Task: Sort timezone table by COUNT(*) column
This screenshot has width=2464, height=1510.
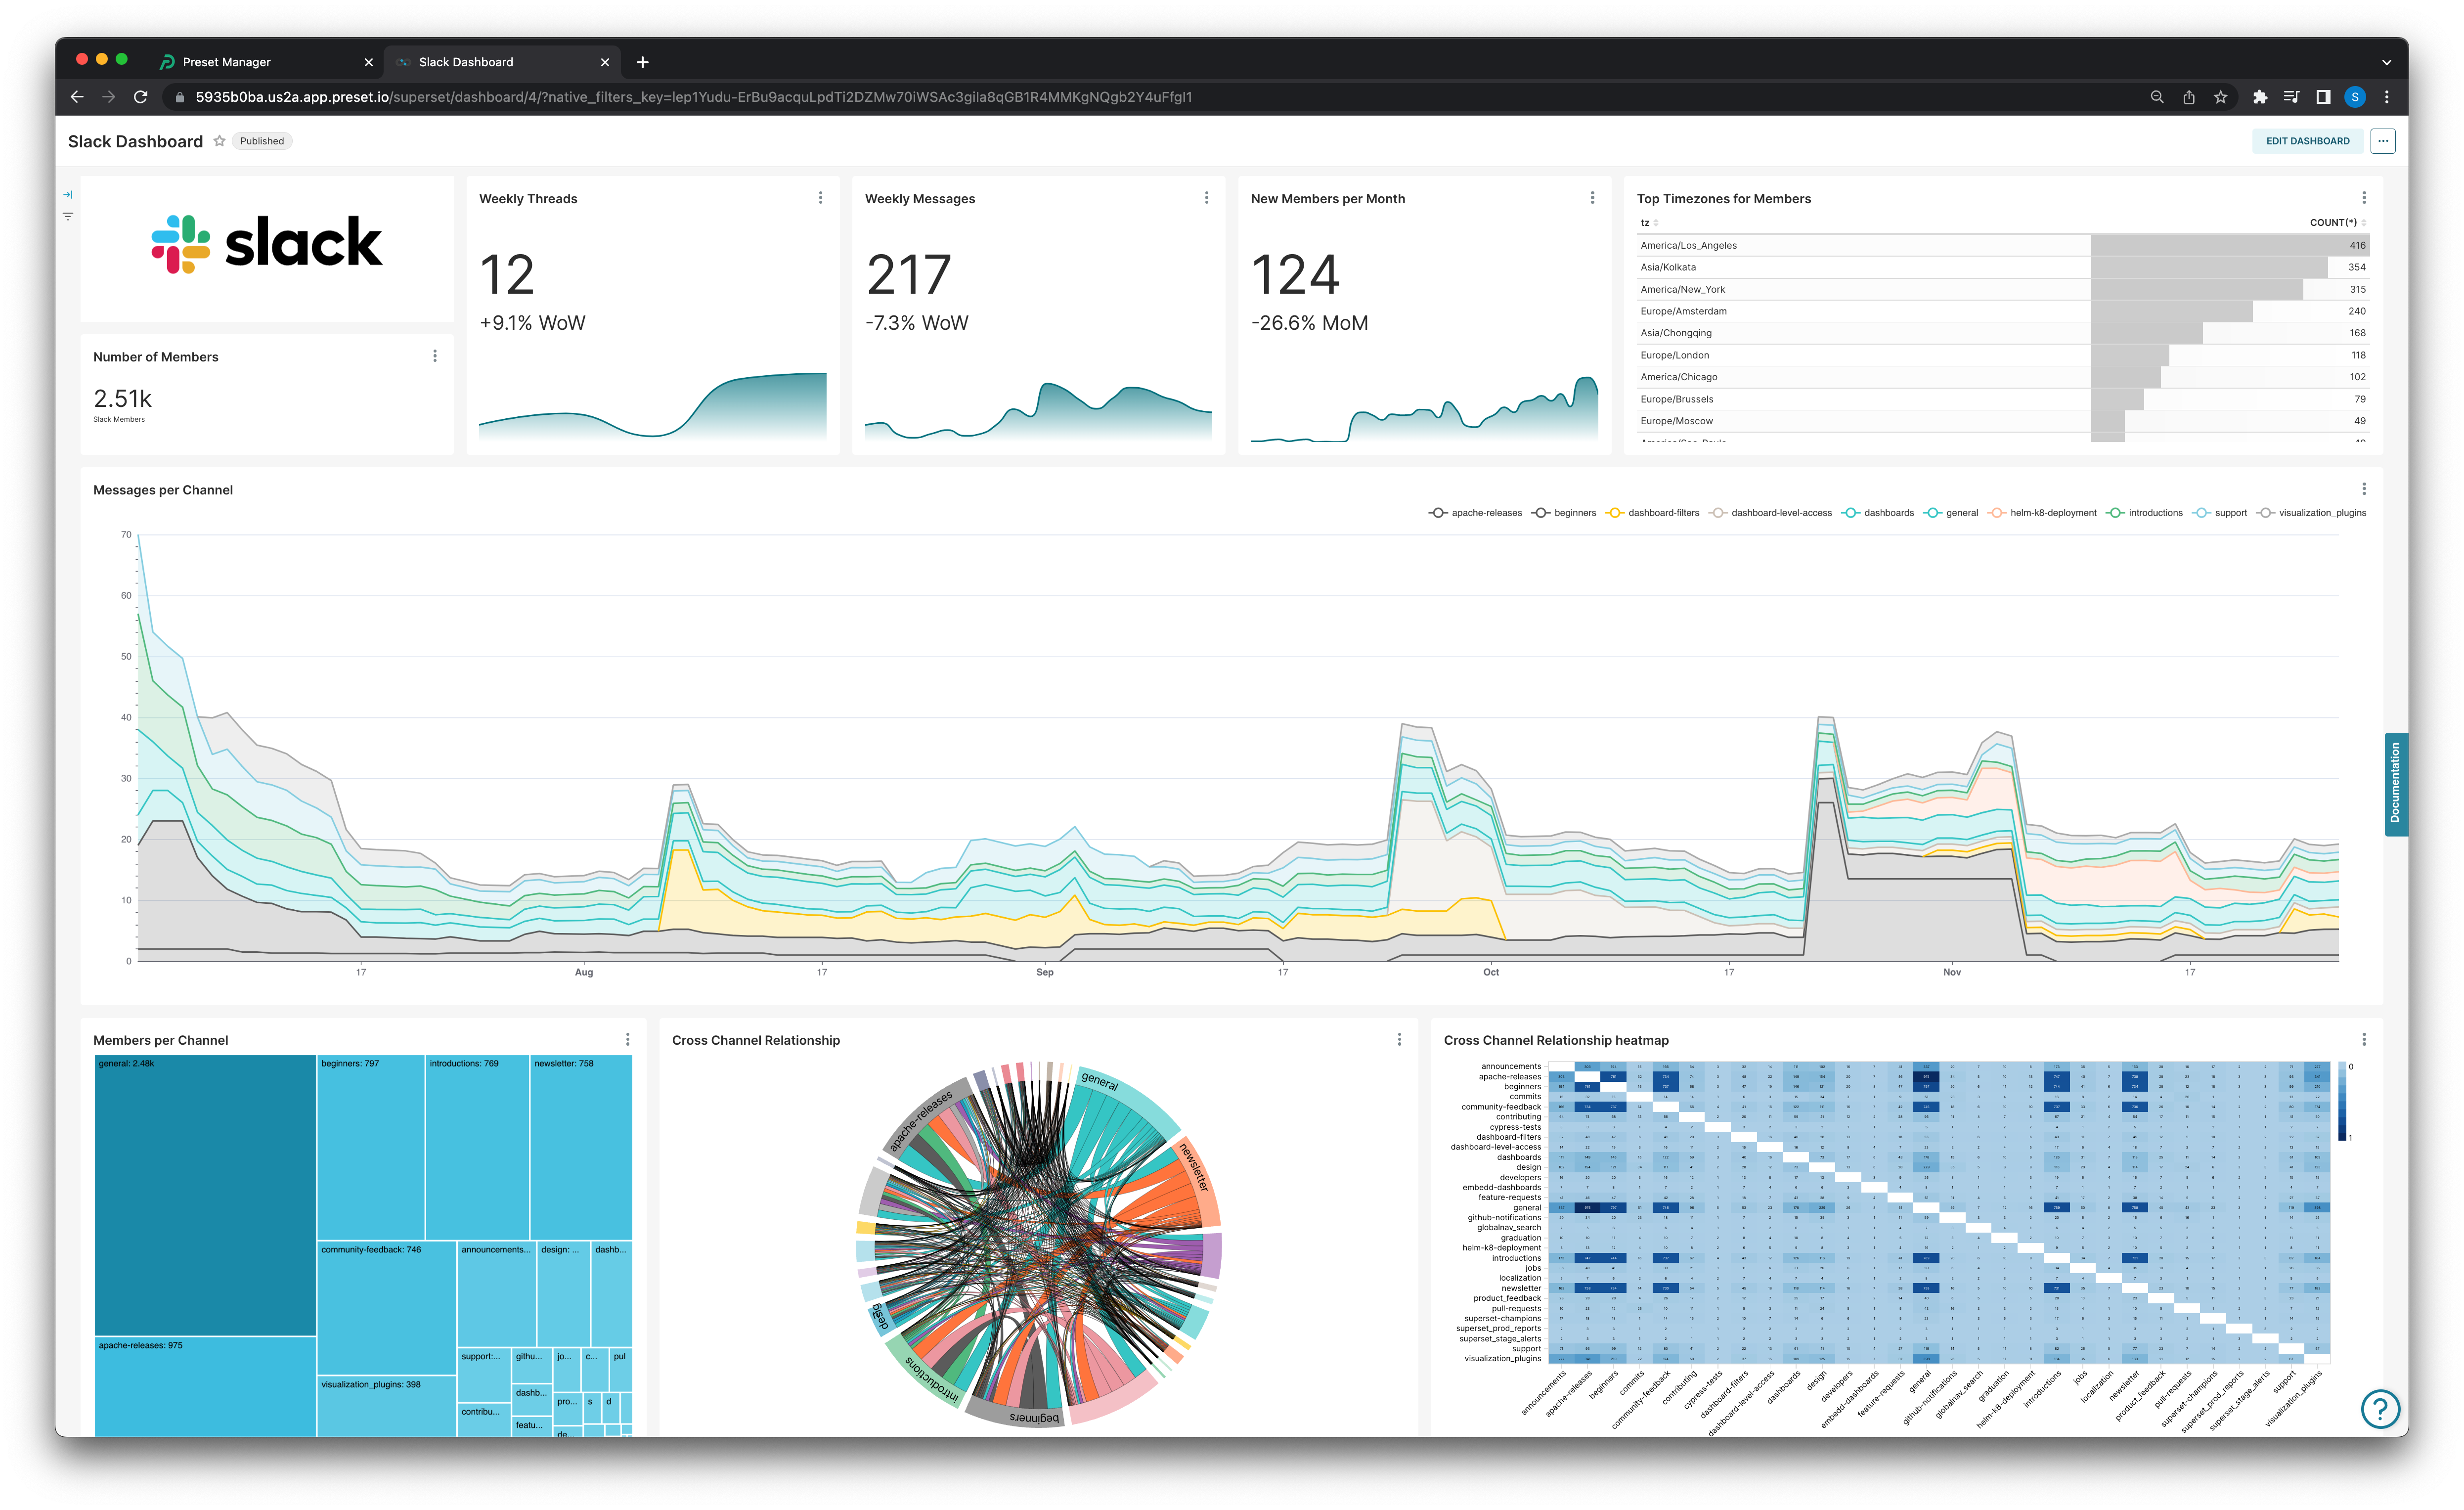Action: pyautogui.click(x=2333, y=223)
